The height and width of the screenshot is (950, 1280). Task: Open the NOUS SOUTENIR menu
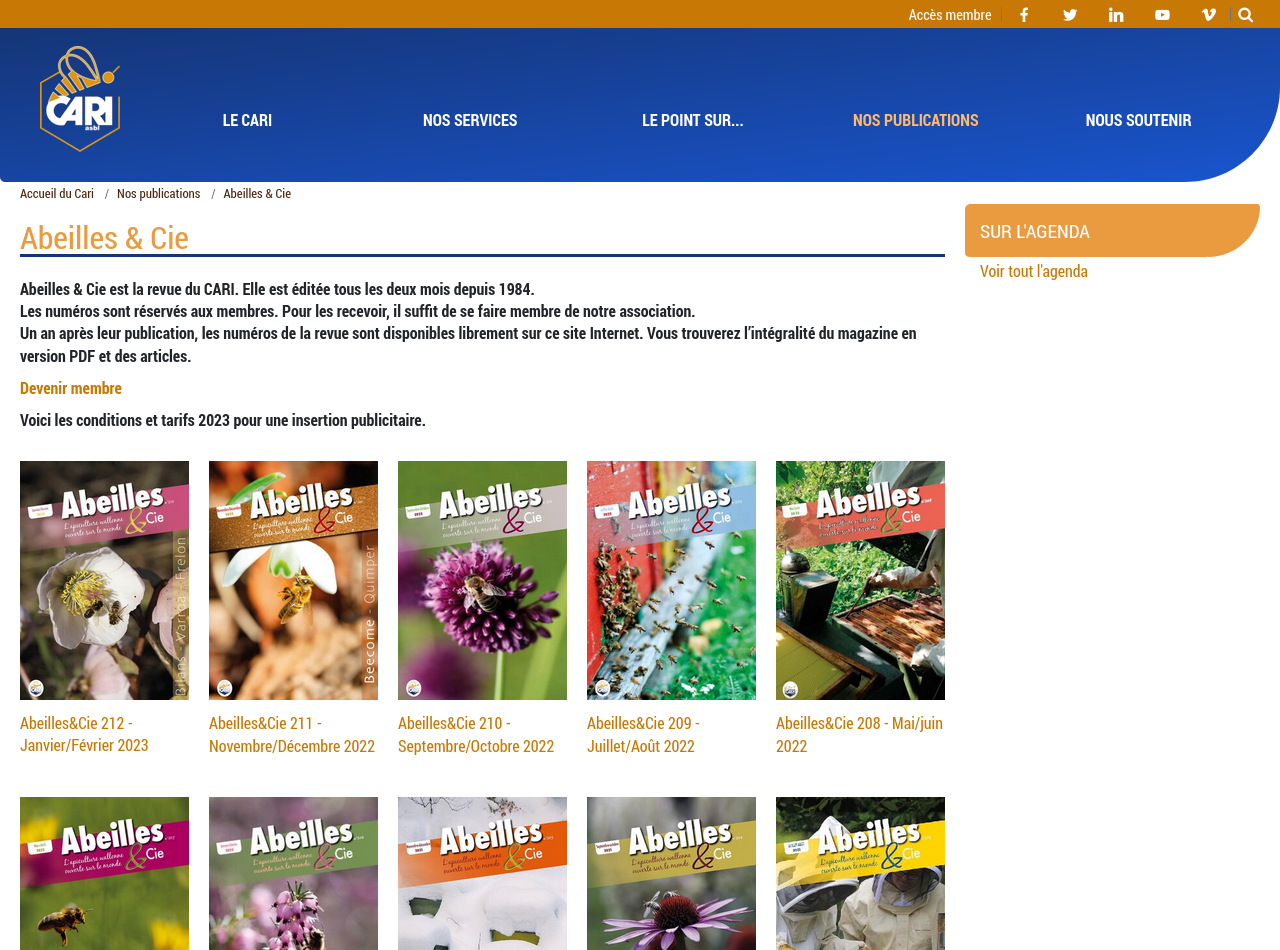tap(1139, 120)
